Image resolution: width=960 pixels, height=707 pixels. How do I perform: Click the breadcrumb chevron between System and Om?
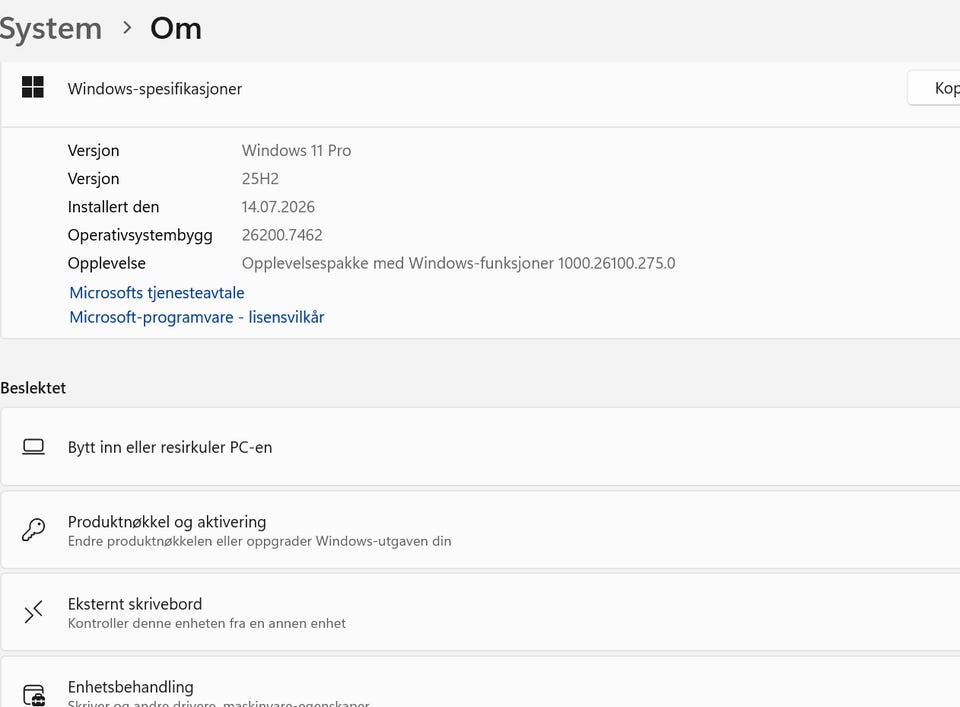coord(127,28)
